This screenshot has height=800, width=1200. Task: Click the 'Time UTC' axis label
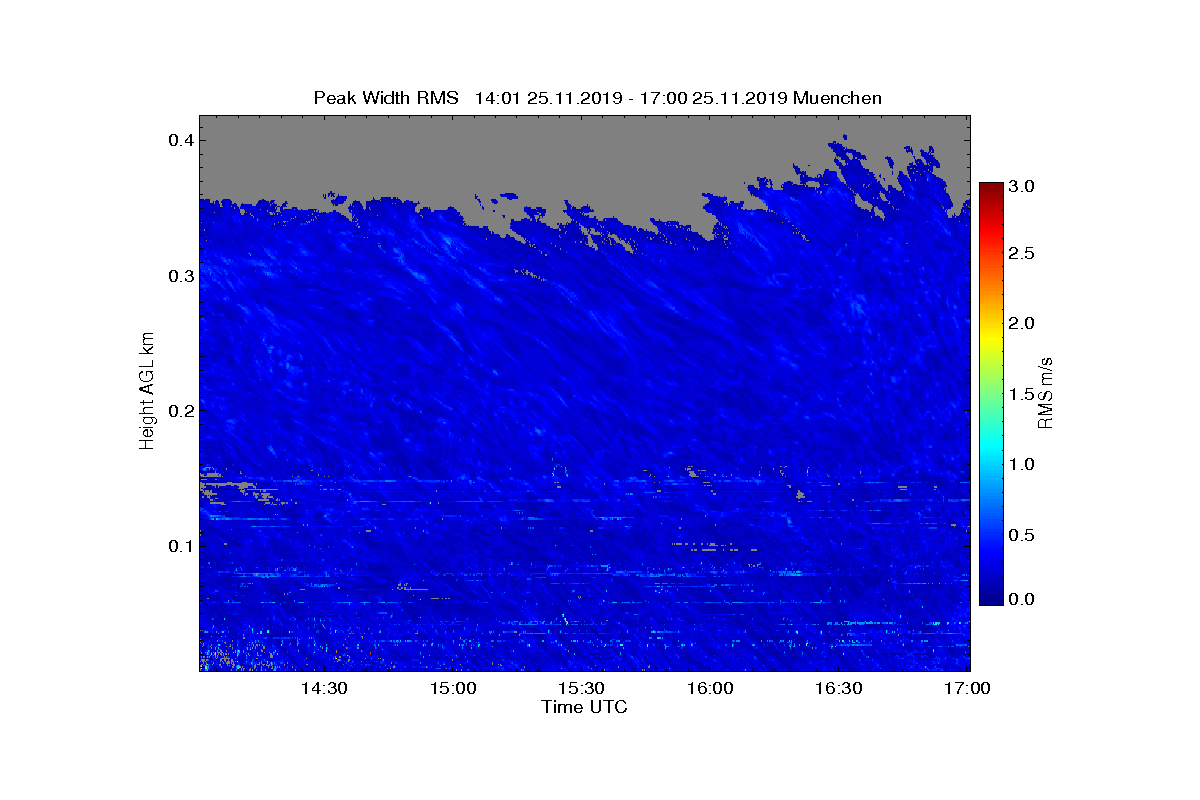click(x=585, y=707)
